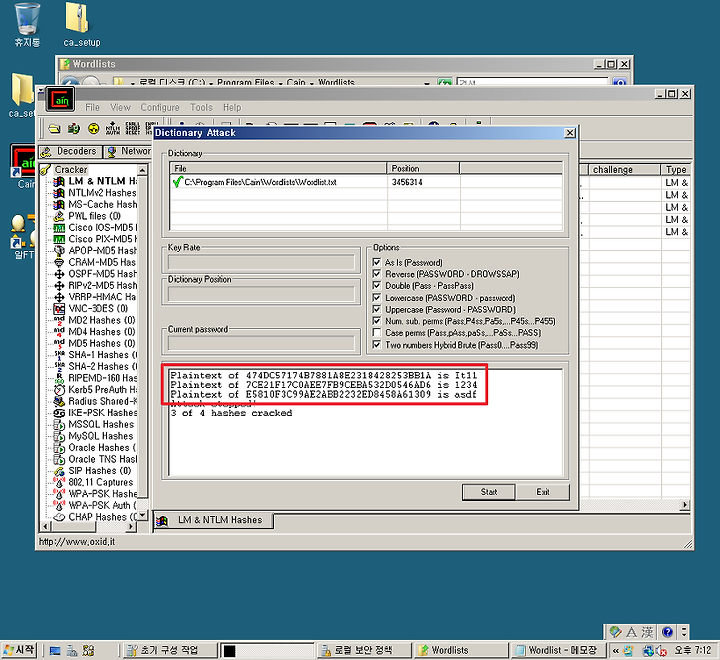The image size is (720, 660).
Task: Click the second quick launch icon with the computers
Action: [x=72, y=650]
